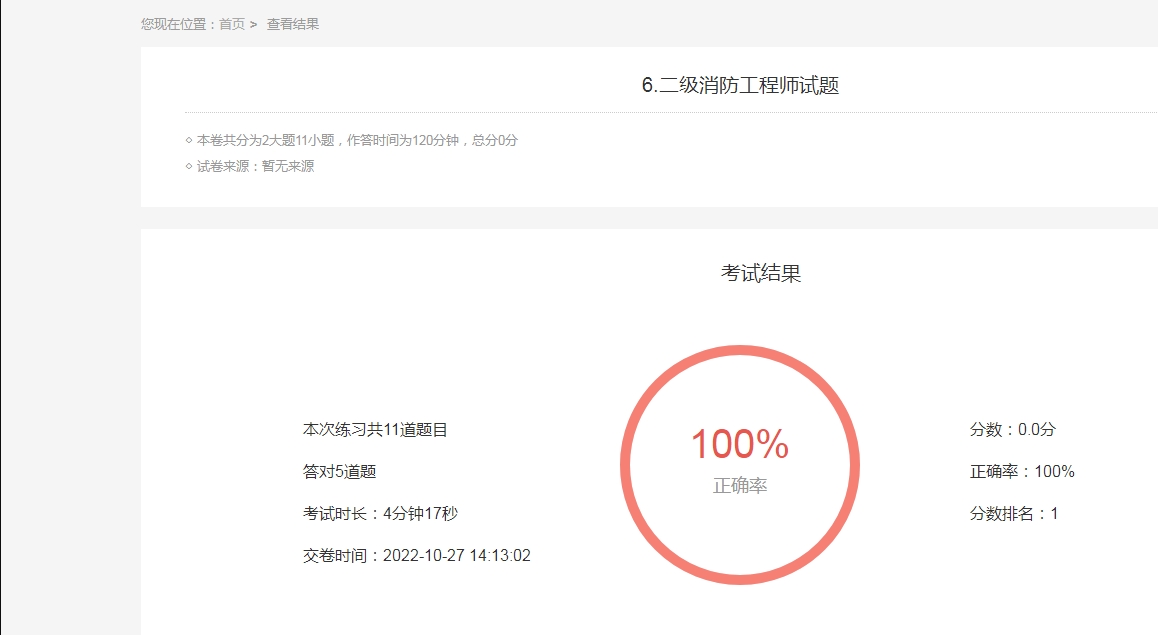Click the 交卷时间 submission timestamp
Viewport: 1158px width, 635px height.
(x=417, y=556)
